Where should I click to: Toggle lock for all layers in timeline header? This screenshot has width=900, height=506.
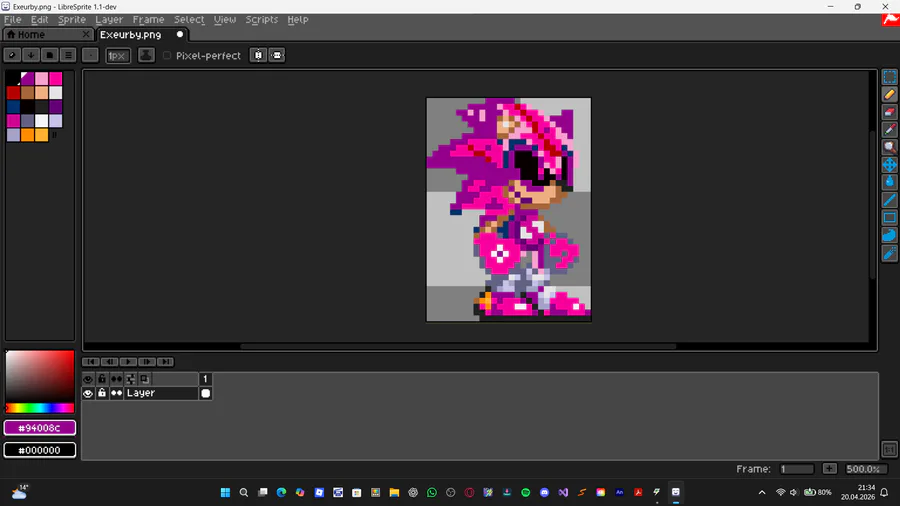pos(102,379)
